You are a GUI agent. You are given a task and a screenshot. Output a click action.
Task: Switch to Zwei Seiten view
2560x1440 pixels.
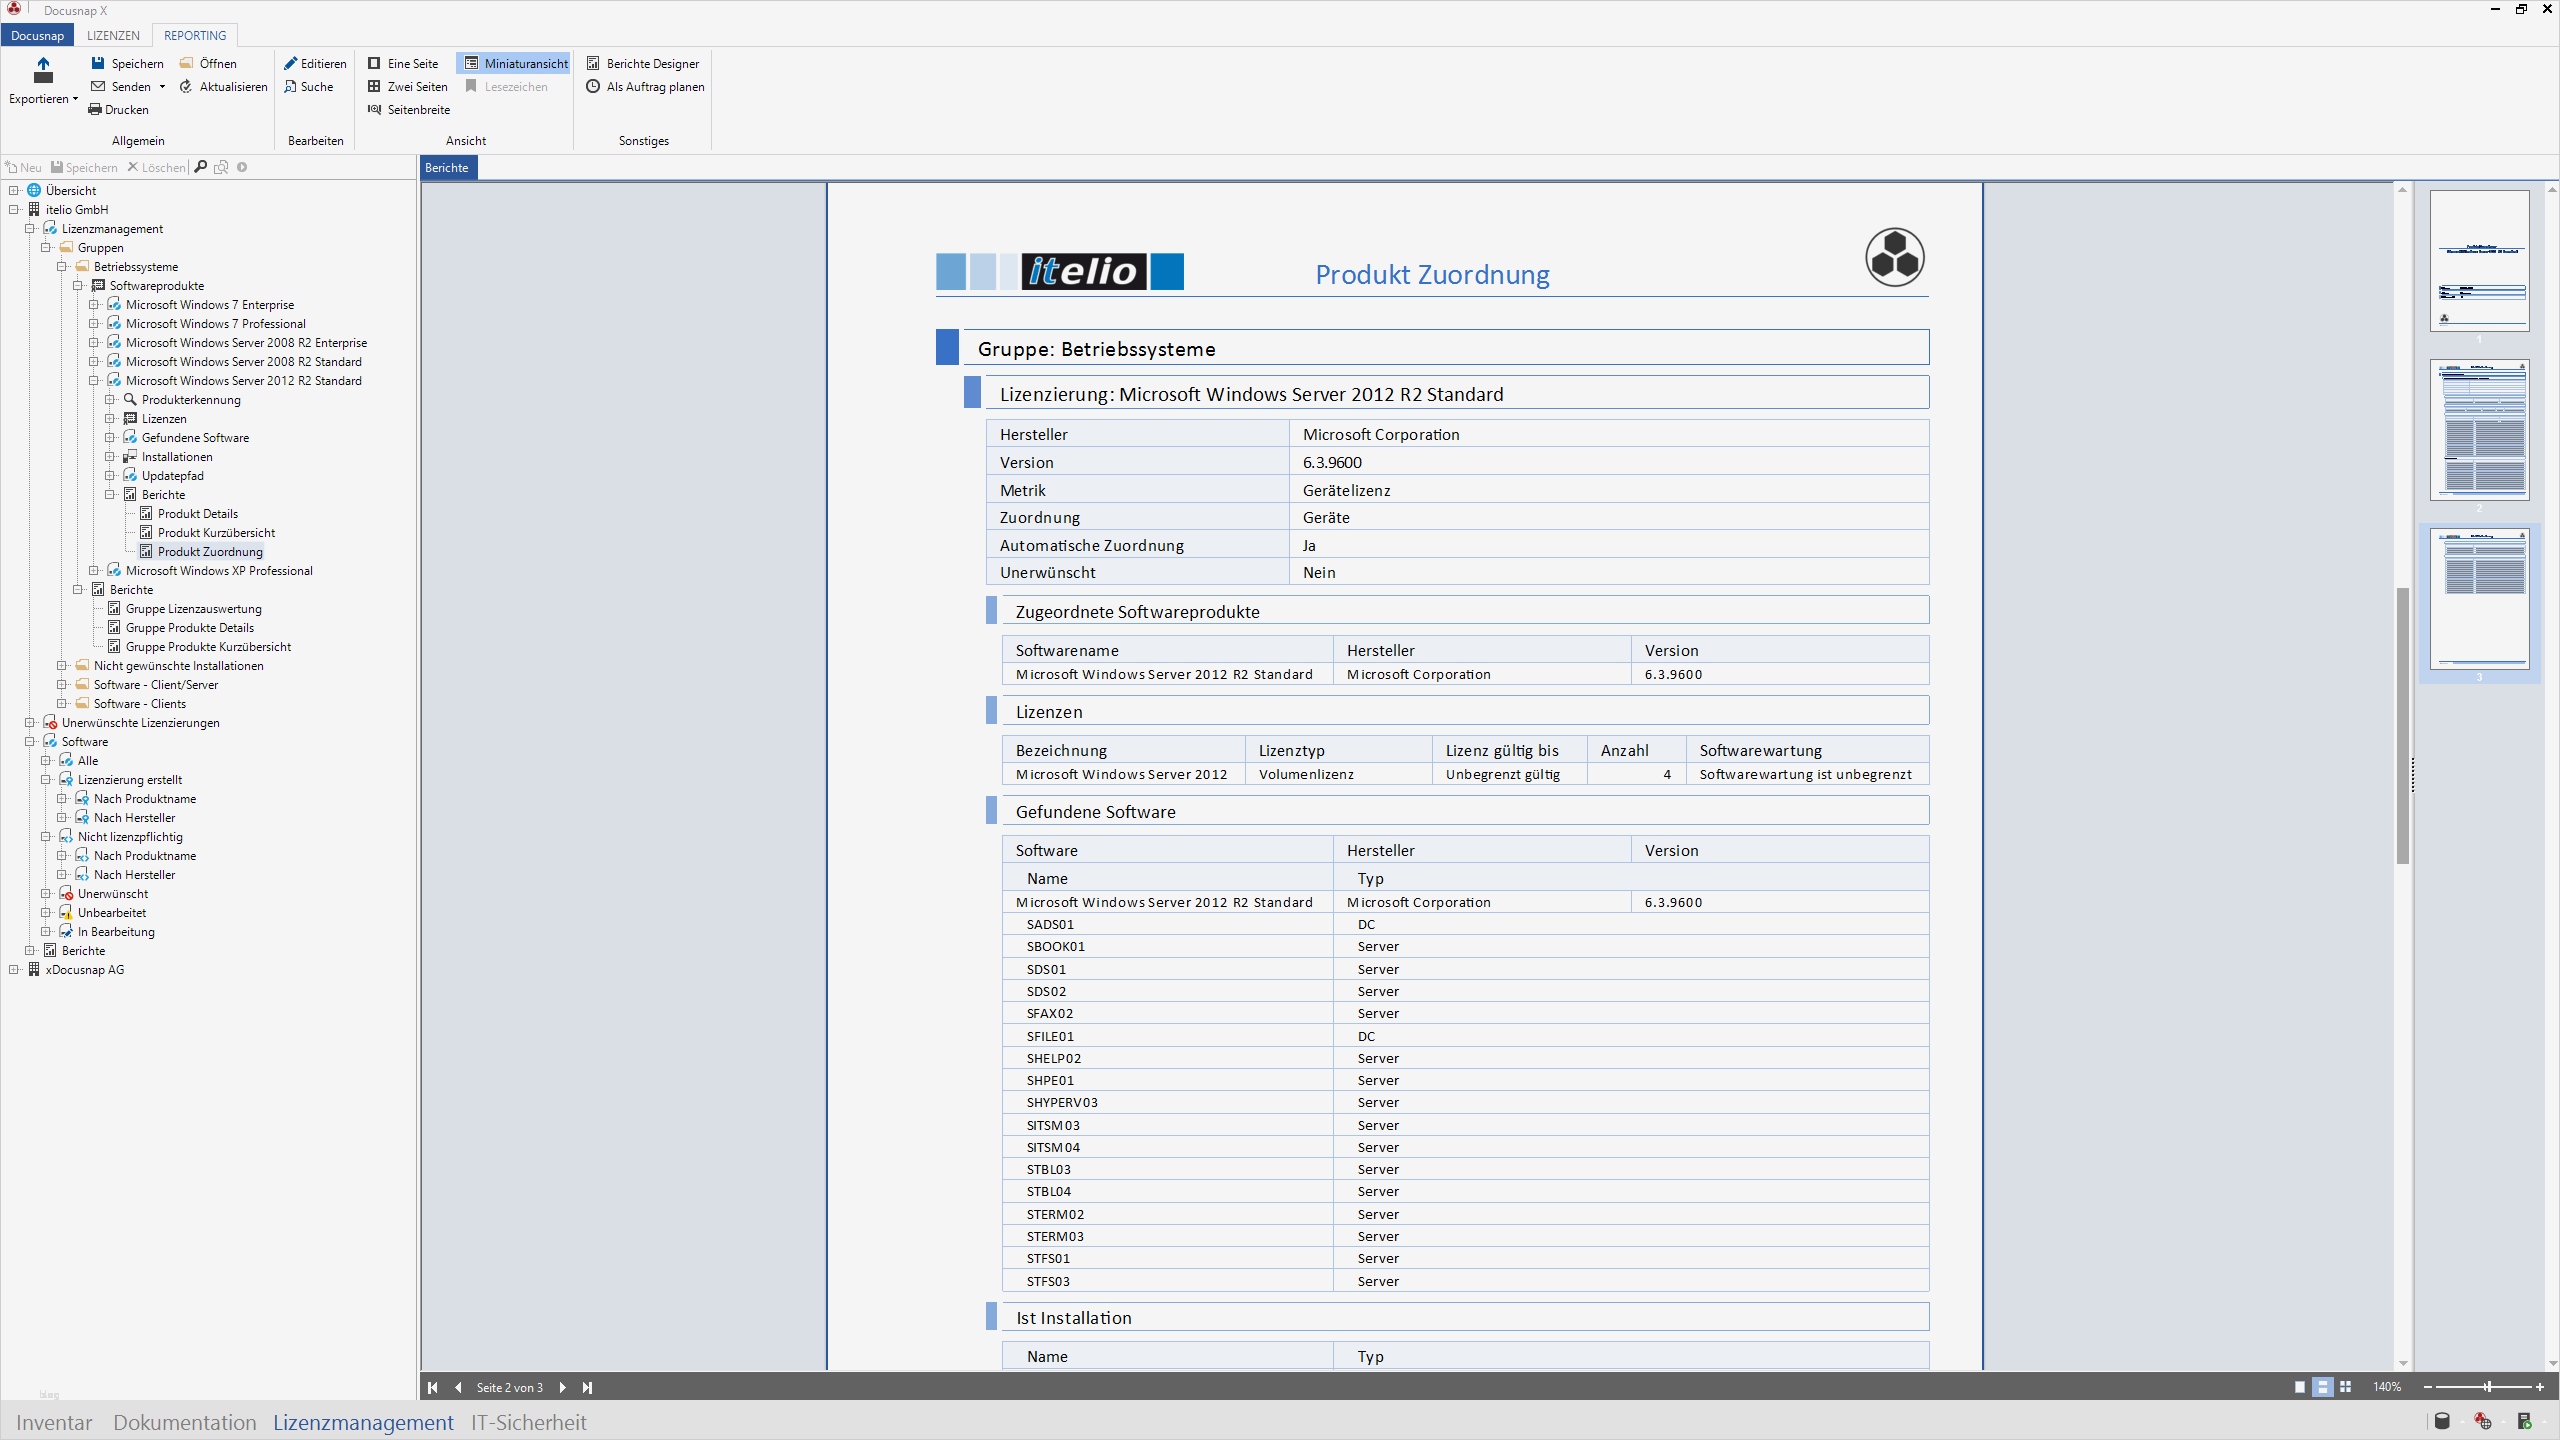(407, 87)
